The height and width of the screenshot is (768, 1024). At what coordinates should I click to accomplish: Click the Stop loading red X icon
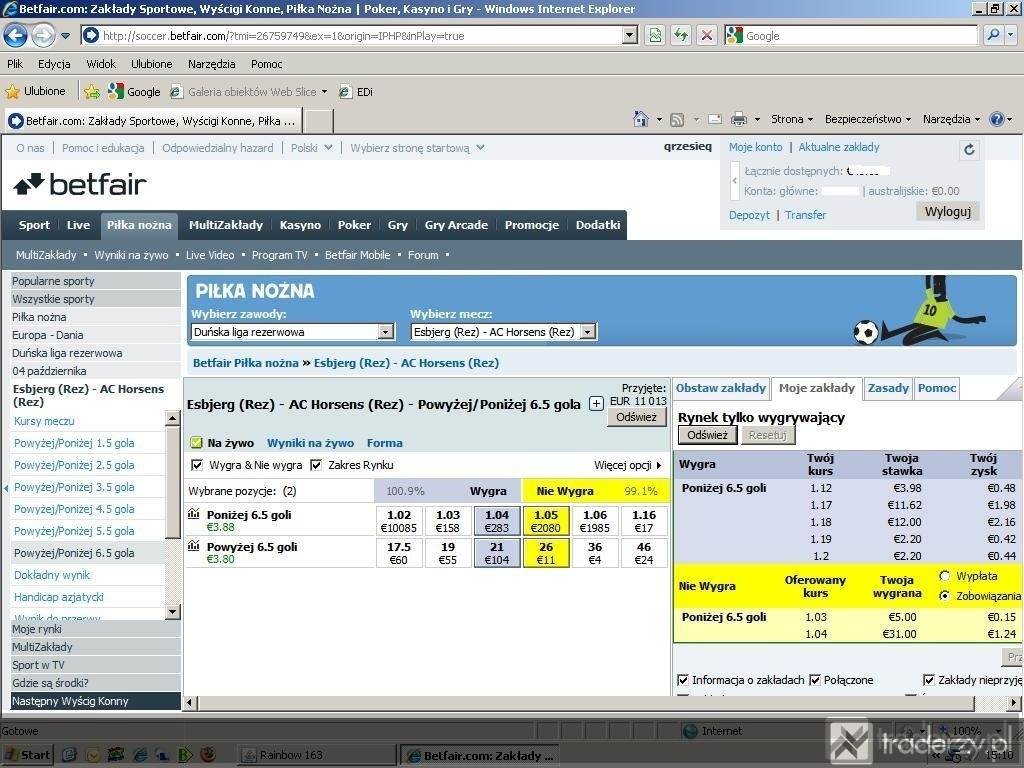(x=707, y=35)
